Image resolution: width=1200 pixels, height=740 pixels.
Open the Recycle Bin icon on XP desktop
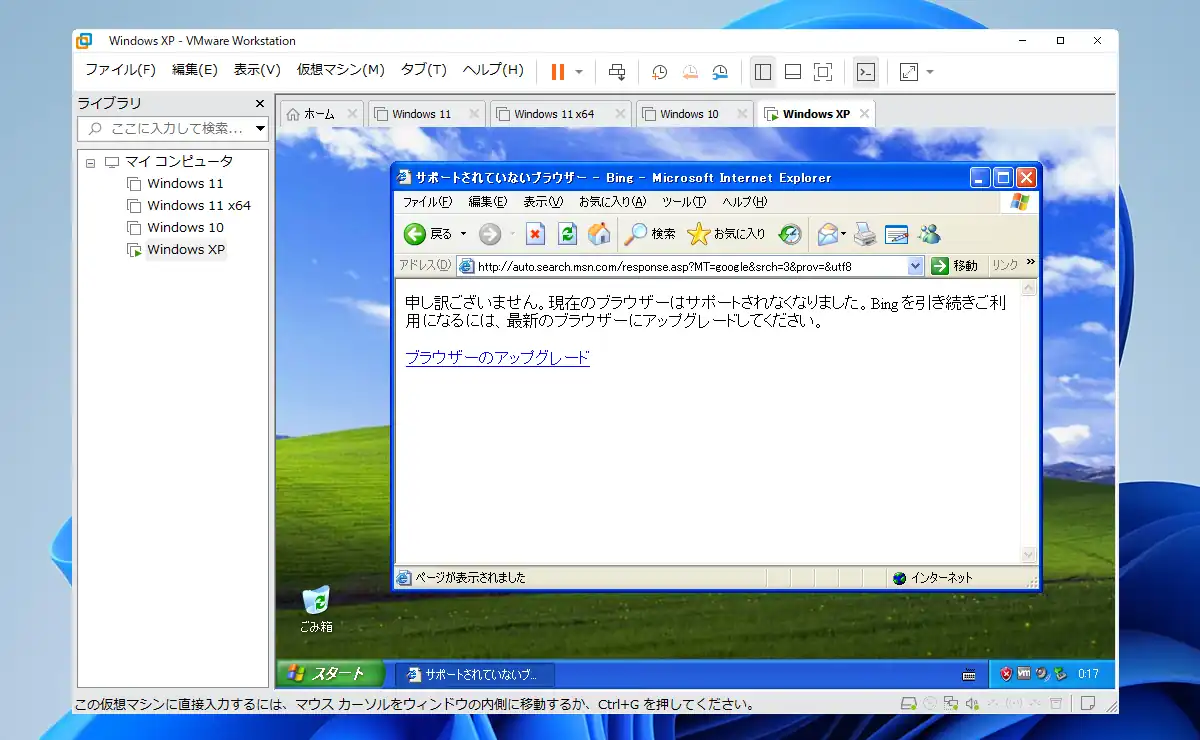point(316,601)
